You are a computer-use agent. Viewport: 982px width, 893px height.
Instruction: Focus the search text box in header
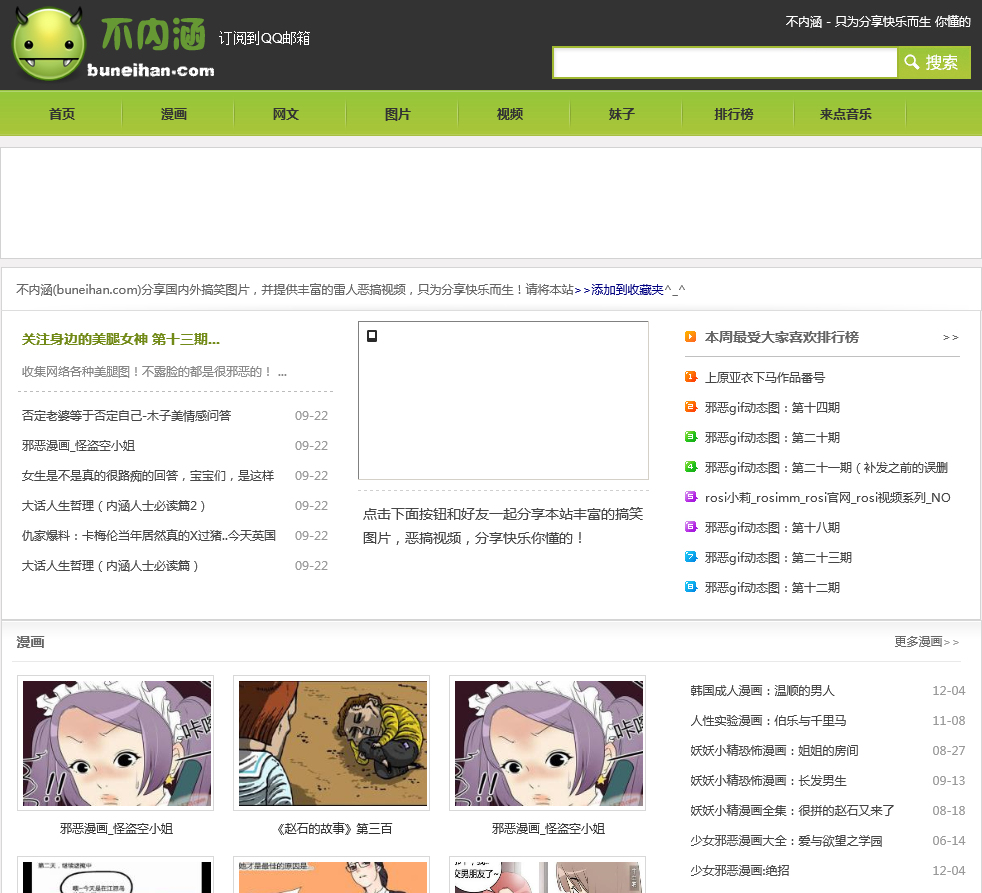tap(725, 63)
